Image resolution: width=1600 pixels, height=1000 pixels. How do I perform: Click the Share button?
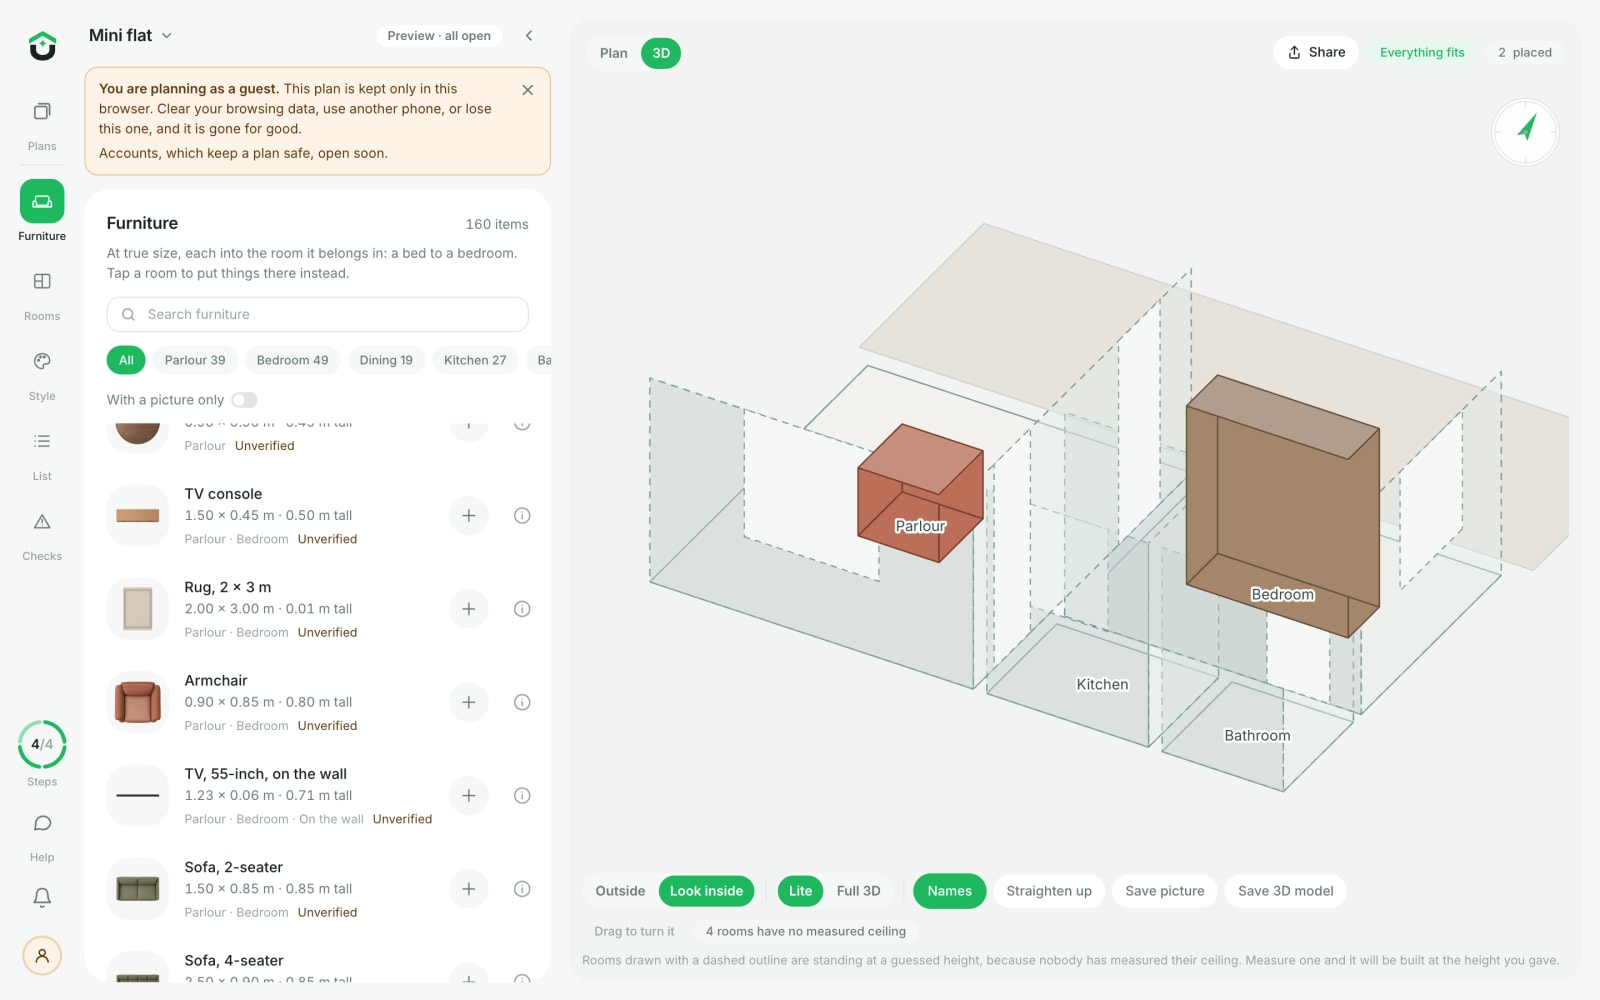pos(1316,53)
